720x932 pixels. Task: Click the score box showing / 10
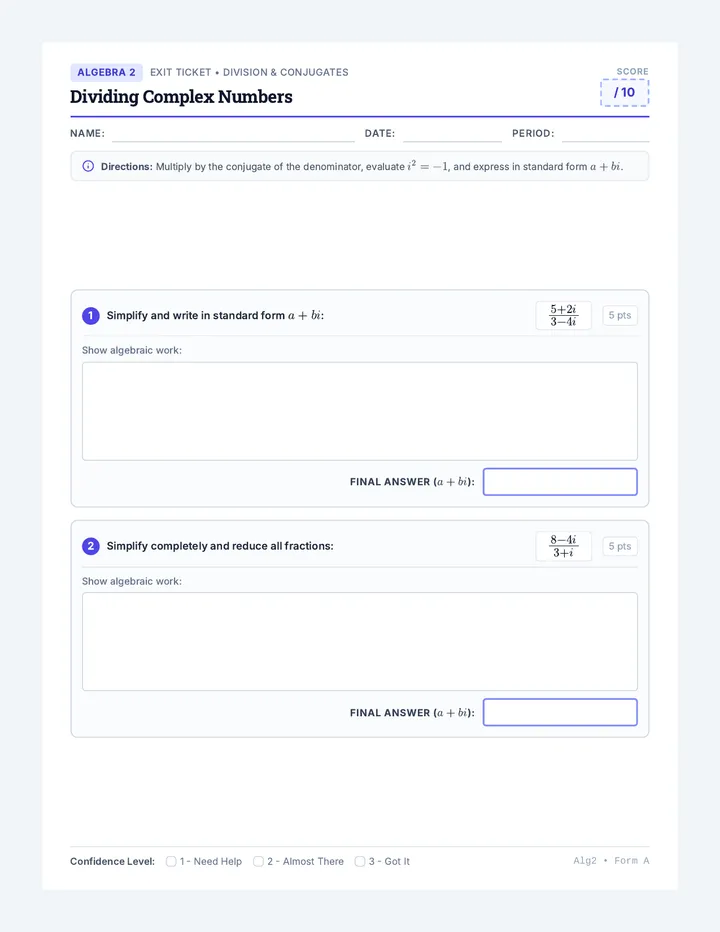click(x=624, y=93)
